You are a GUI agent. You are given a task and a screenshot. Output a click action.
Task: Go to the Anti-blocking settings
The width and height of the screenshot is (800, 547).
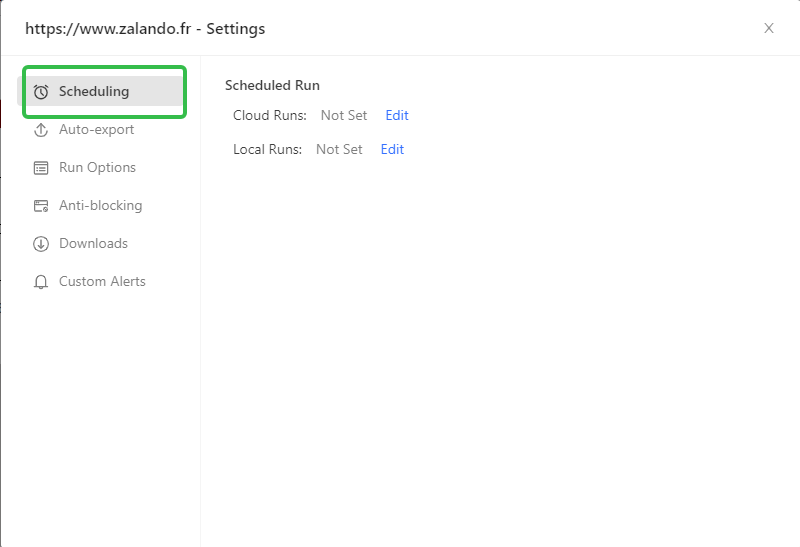(100, 205)
